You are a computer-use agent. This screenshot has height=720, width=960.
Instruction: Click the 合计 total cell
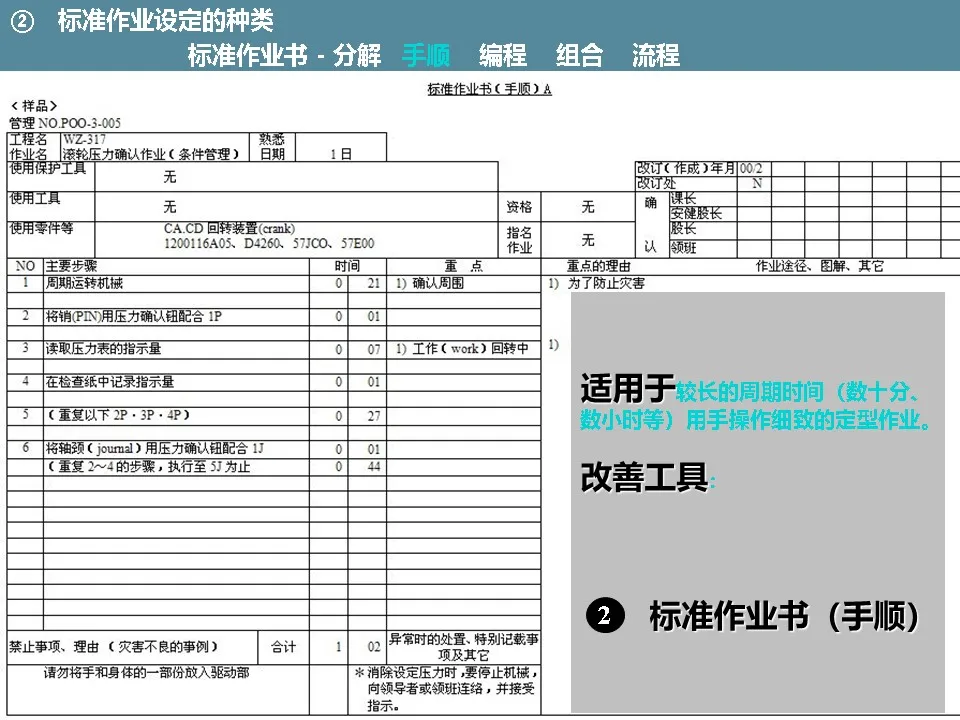283,647
